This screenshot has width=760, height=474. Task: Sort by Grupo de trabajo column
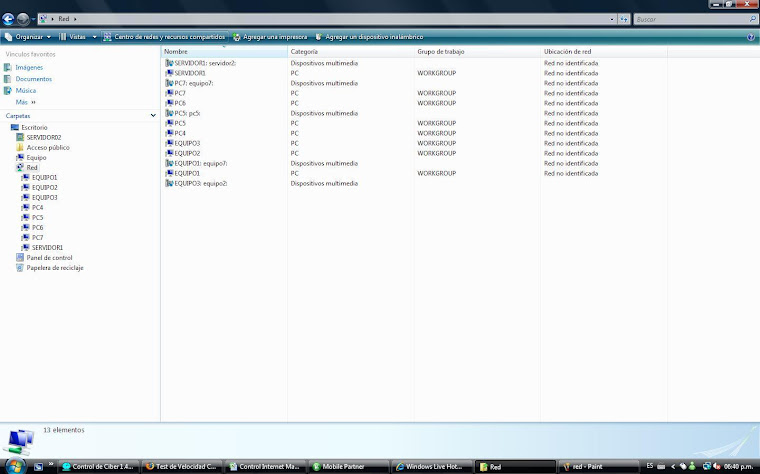coord(477,51)
